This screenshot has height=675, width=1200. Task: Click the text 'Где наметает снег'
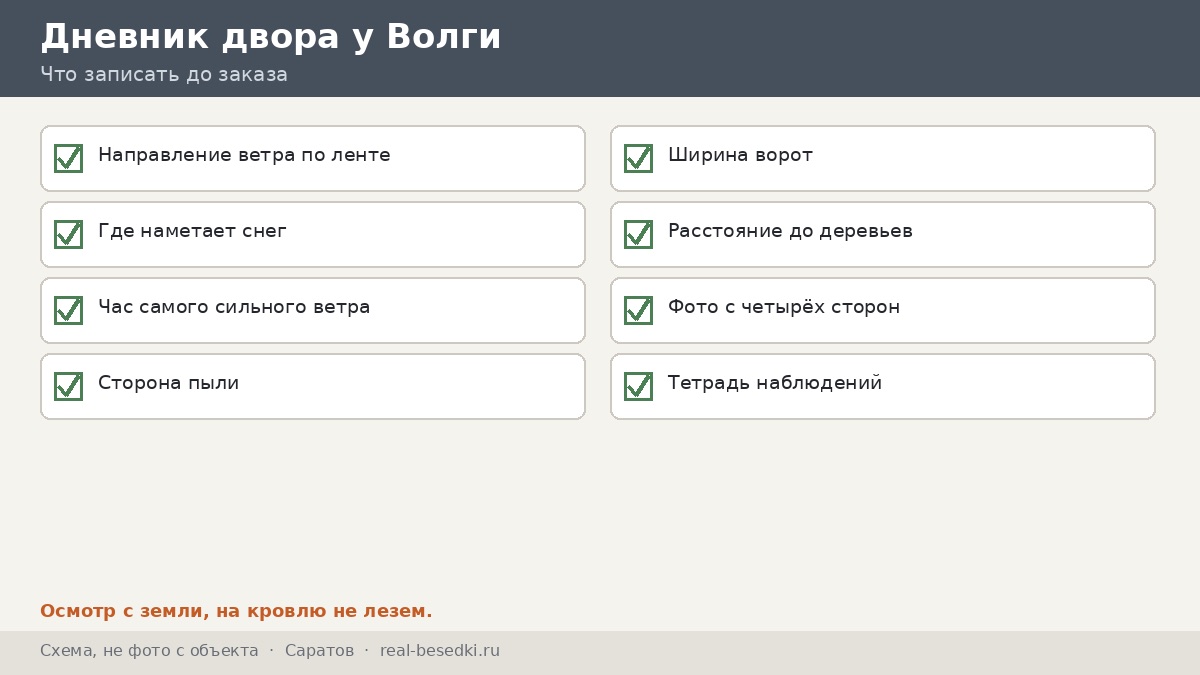pos(192,232)
